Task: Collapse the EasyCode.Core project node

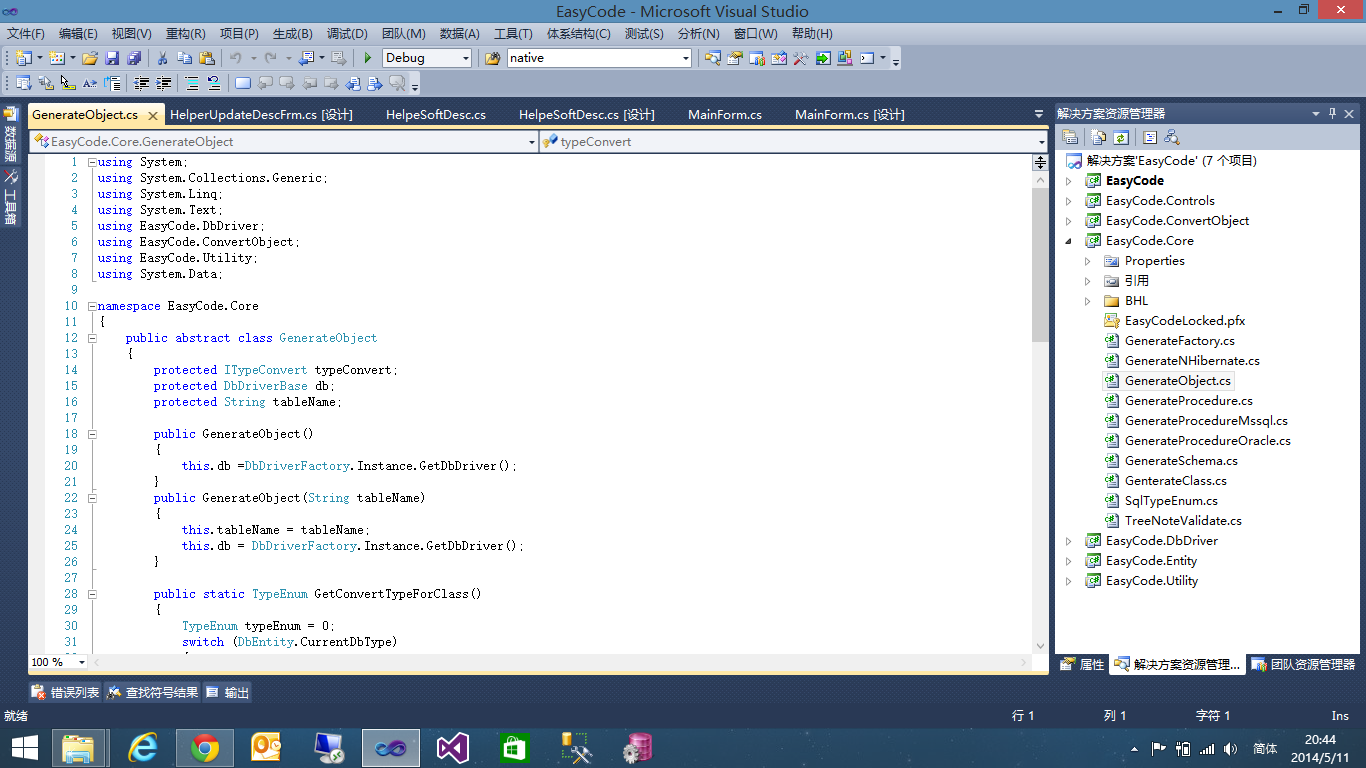Action: click(x=1068, y=241)
